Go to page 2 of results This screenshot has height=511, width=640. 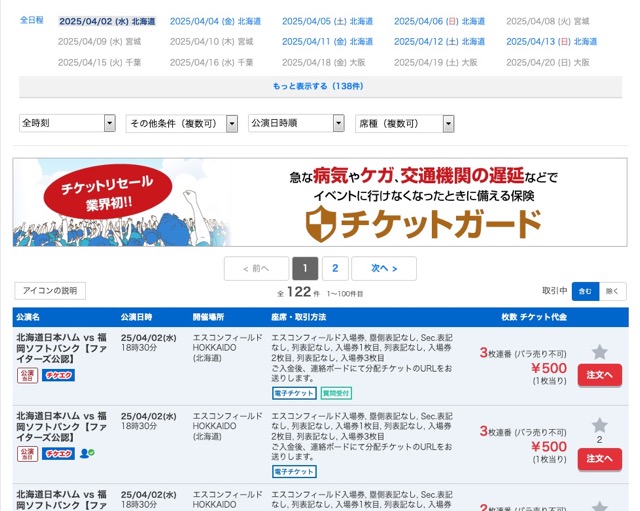click(335, 268)
